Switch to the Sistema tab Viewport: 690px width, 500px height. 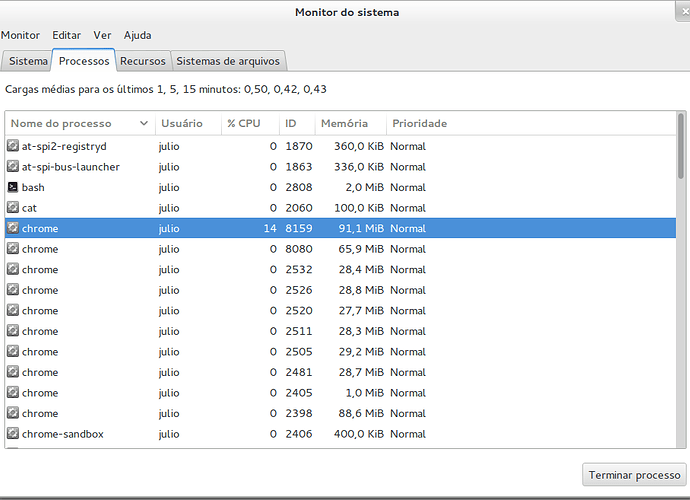pyautogui.click(x=28, y=61)
